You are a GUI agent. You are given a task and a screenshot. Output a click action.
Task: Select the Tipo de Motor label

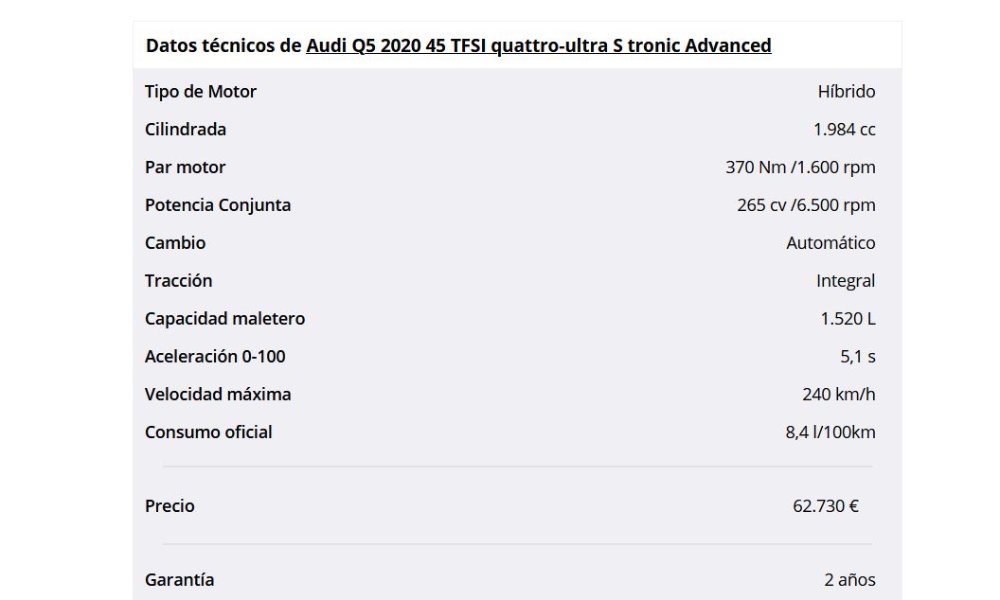point(200,92)
